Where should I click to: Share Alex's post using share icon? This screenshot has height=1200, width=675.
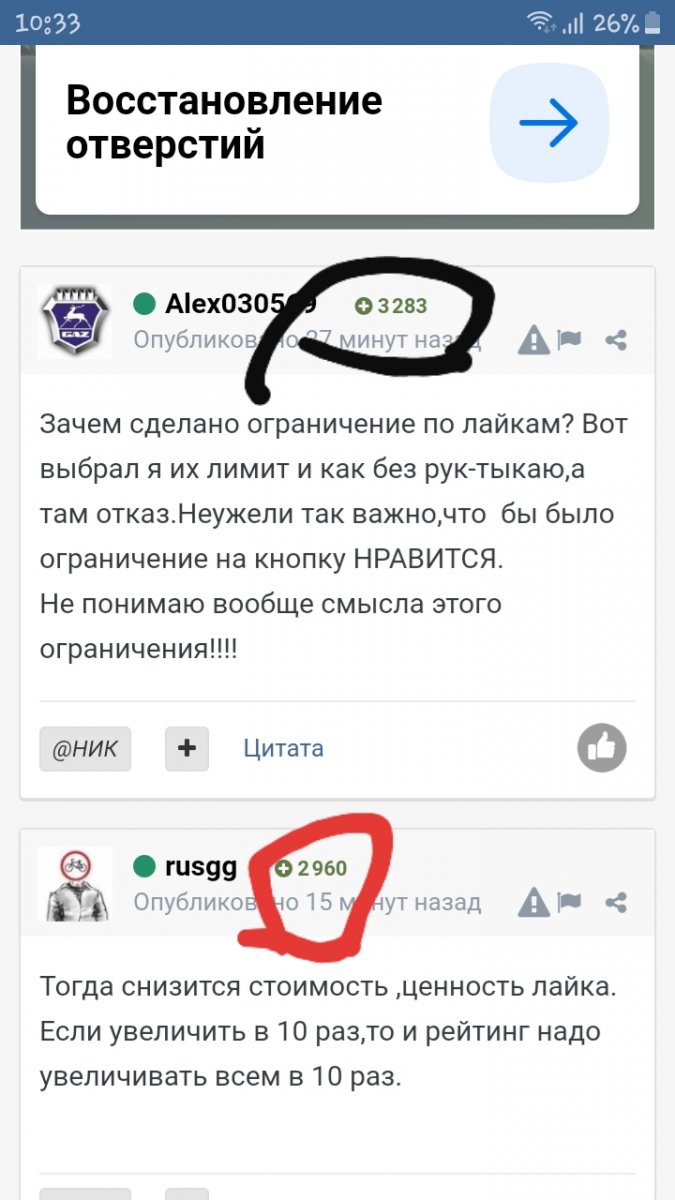616,341
